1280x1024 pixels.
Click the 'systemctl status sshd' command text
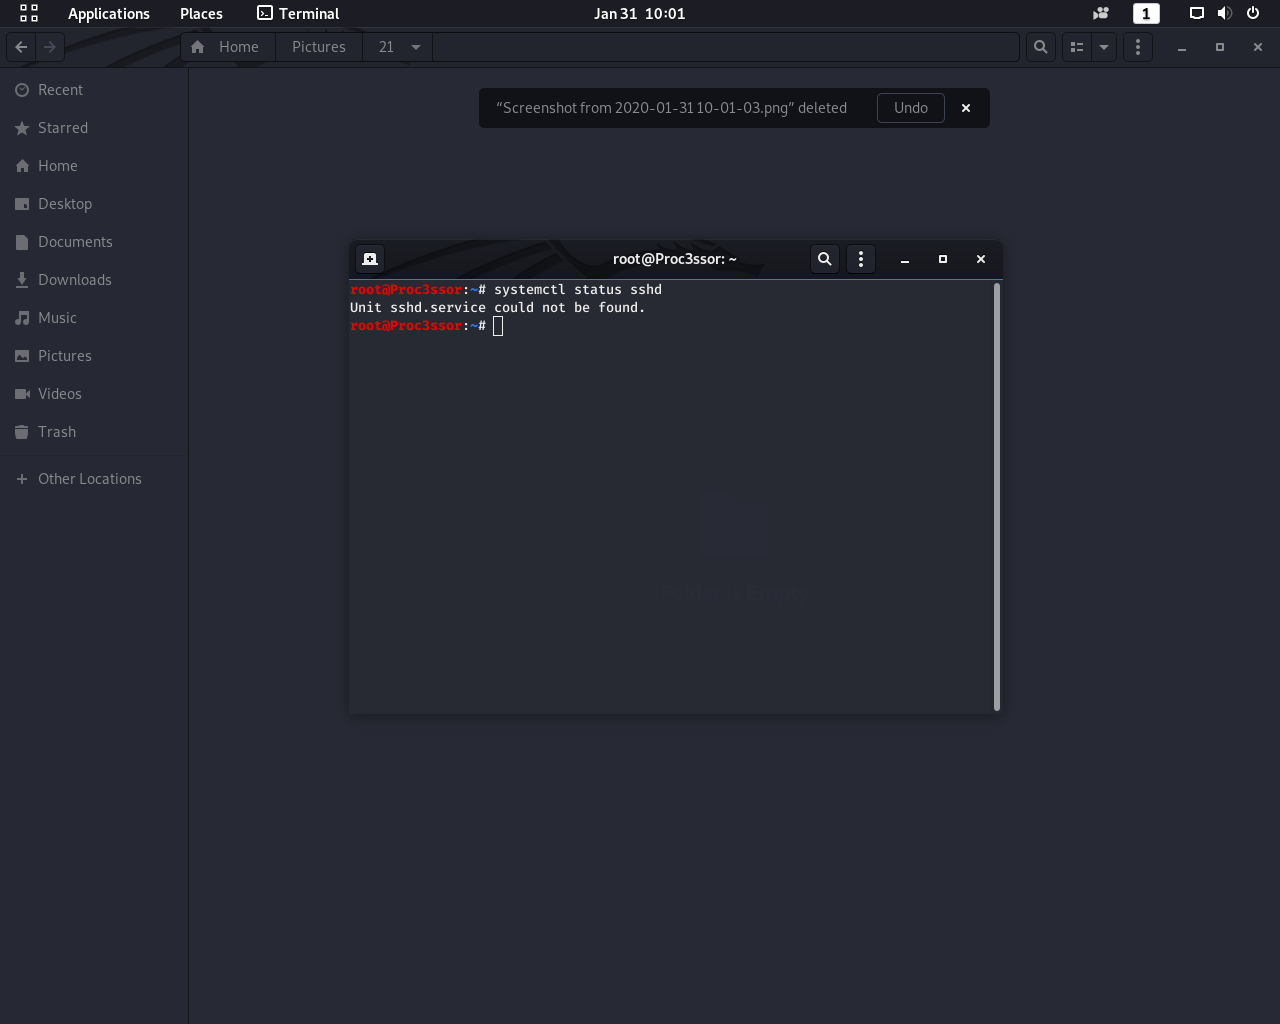(578, 290)
